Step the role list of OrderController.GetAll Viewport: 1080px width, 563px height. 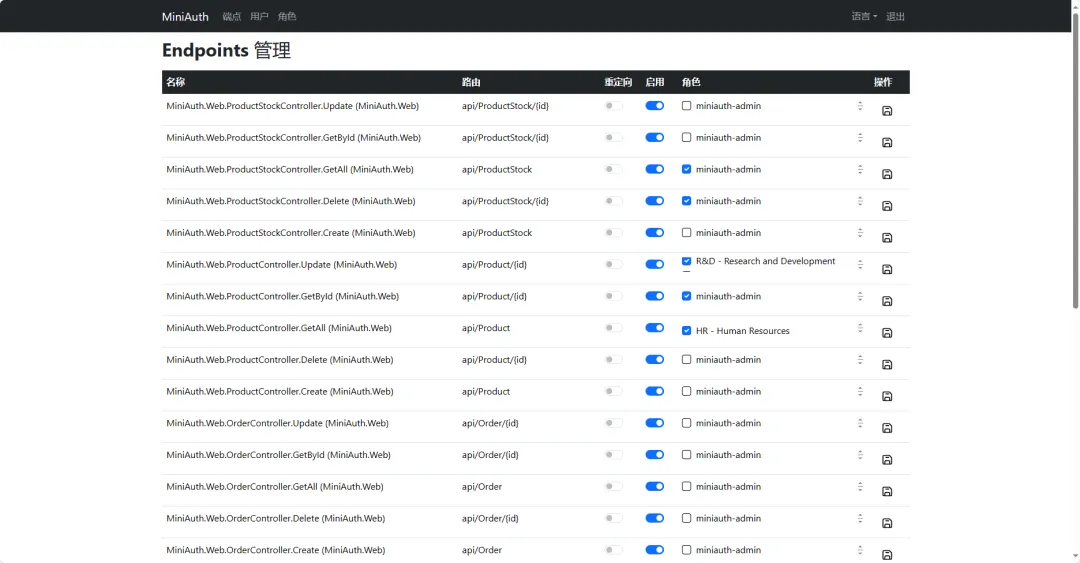(860, 486)
